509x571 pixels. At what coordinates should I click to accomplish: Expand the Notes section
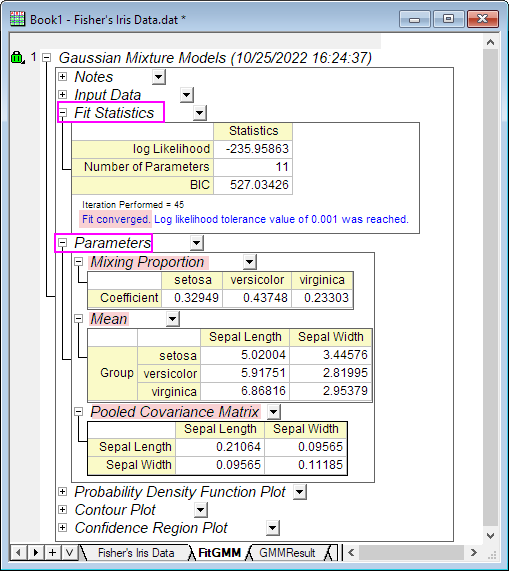tap(63, 76)
